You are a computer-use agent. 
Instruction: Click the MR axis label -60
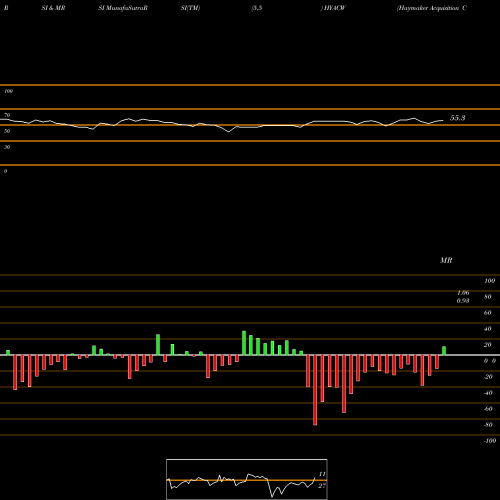(488, 409)
